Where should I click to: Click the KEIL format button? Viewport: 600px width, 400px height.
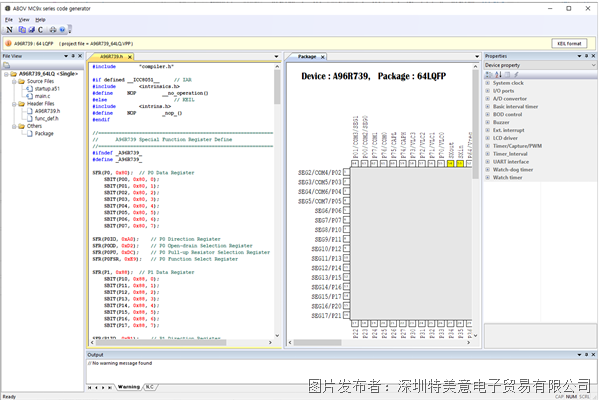tap(569, 43)
